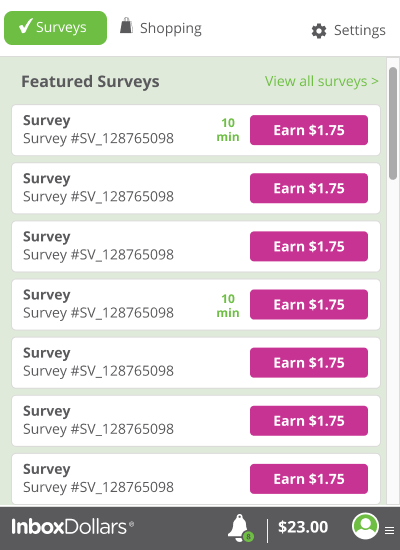The image size is (400, 550).
Task: Click Earn $1.75 on the third survey
Action: click(309, 246)
